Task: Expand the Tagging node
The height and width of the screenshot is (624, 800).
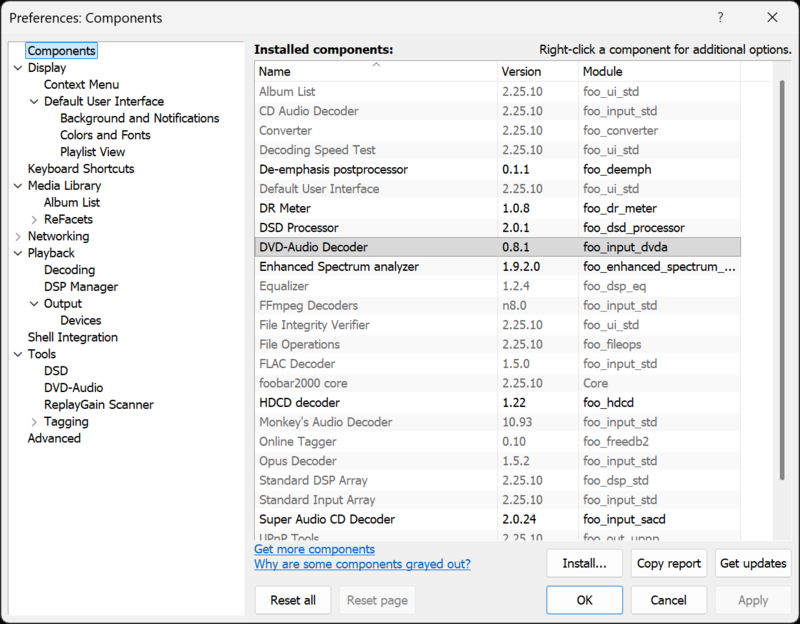Action: tap(34, 421)
